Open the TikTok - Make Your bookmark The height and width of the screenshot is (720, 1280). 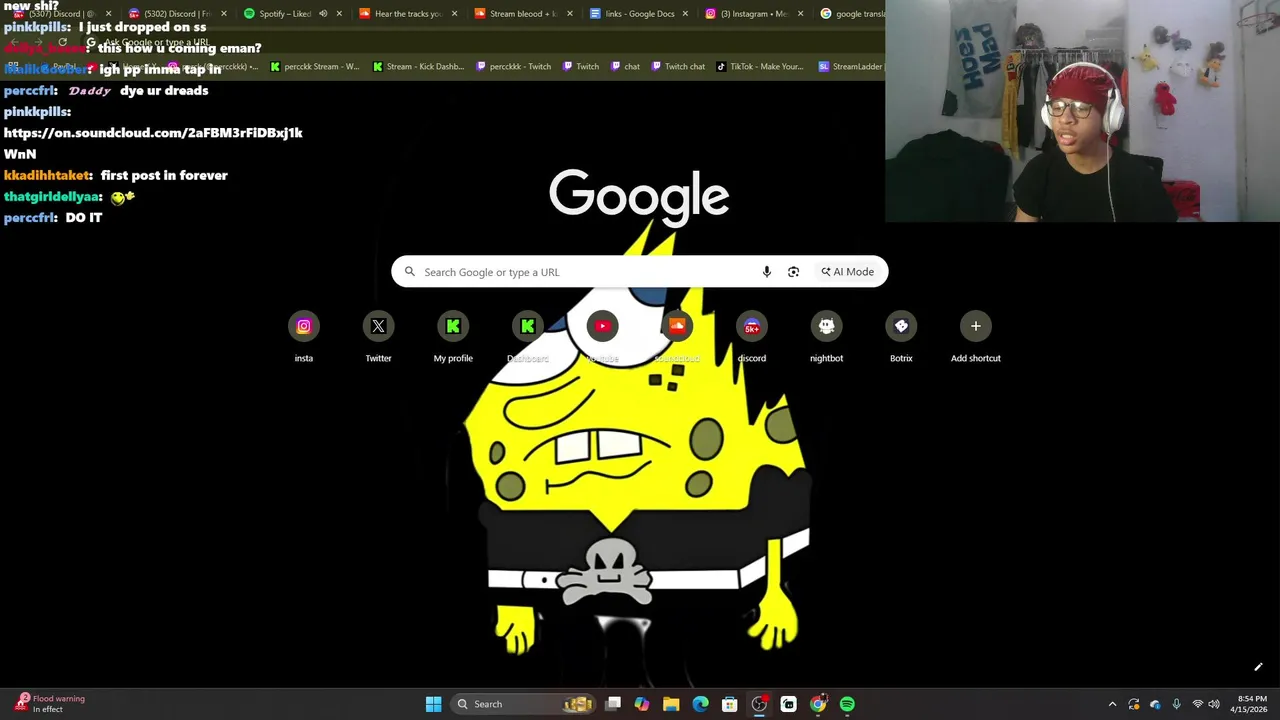point(760,67)
